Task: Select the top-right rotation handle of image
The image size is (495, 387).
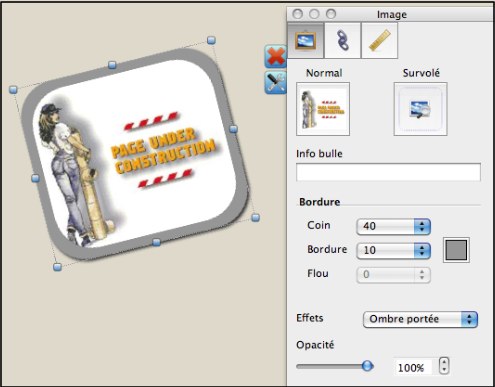Action: pyautogui.click(x=211, y=40)
